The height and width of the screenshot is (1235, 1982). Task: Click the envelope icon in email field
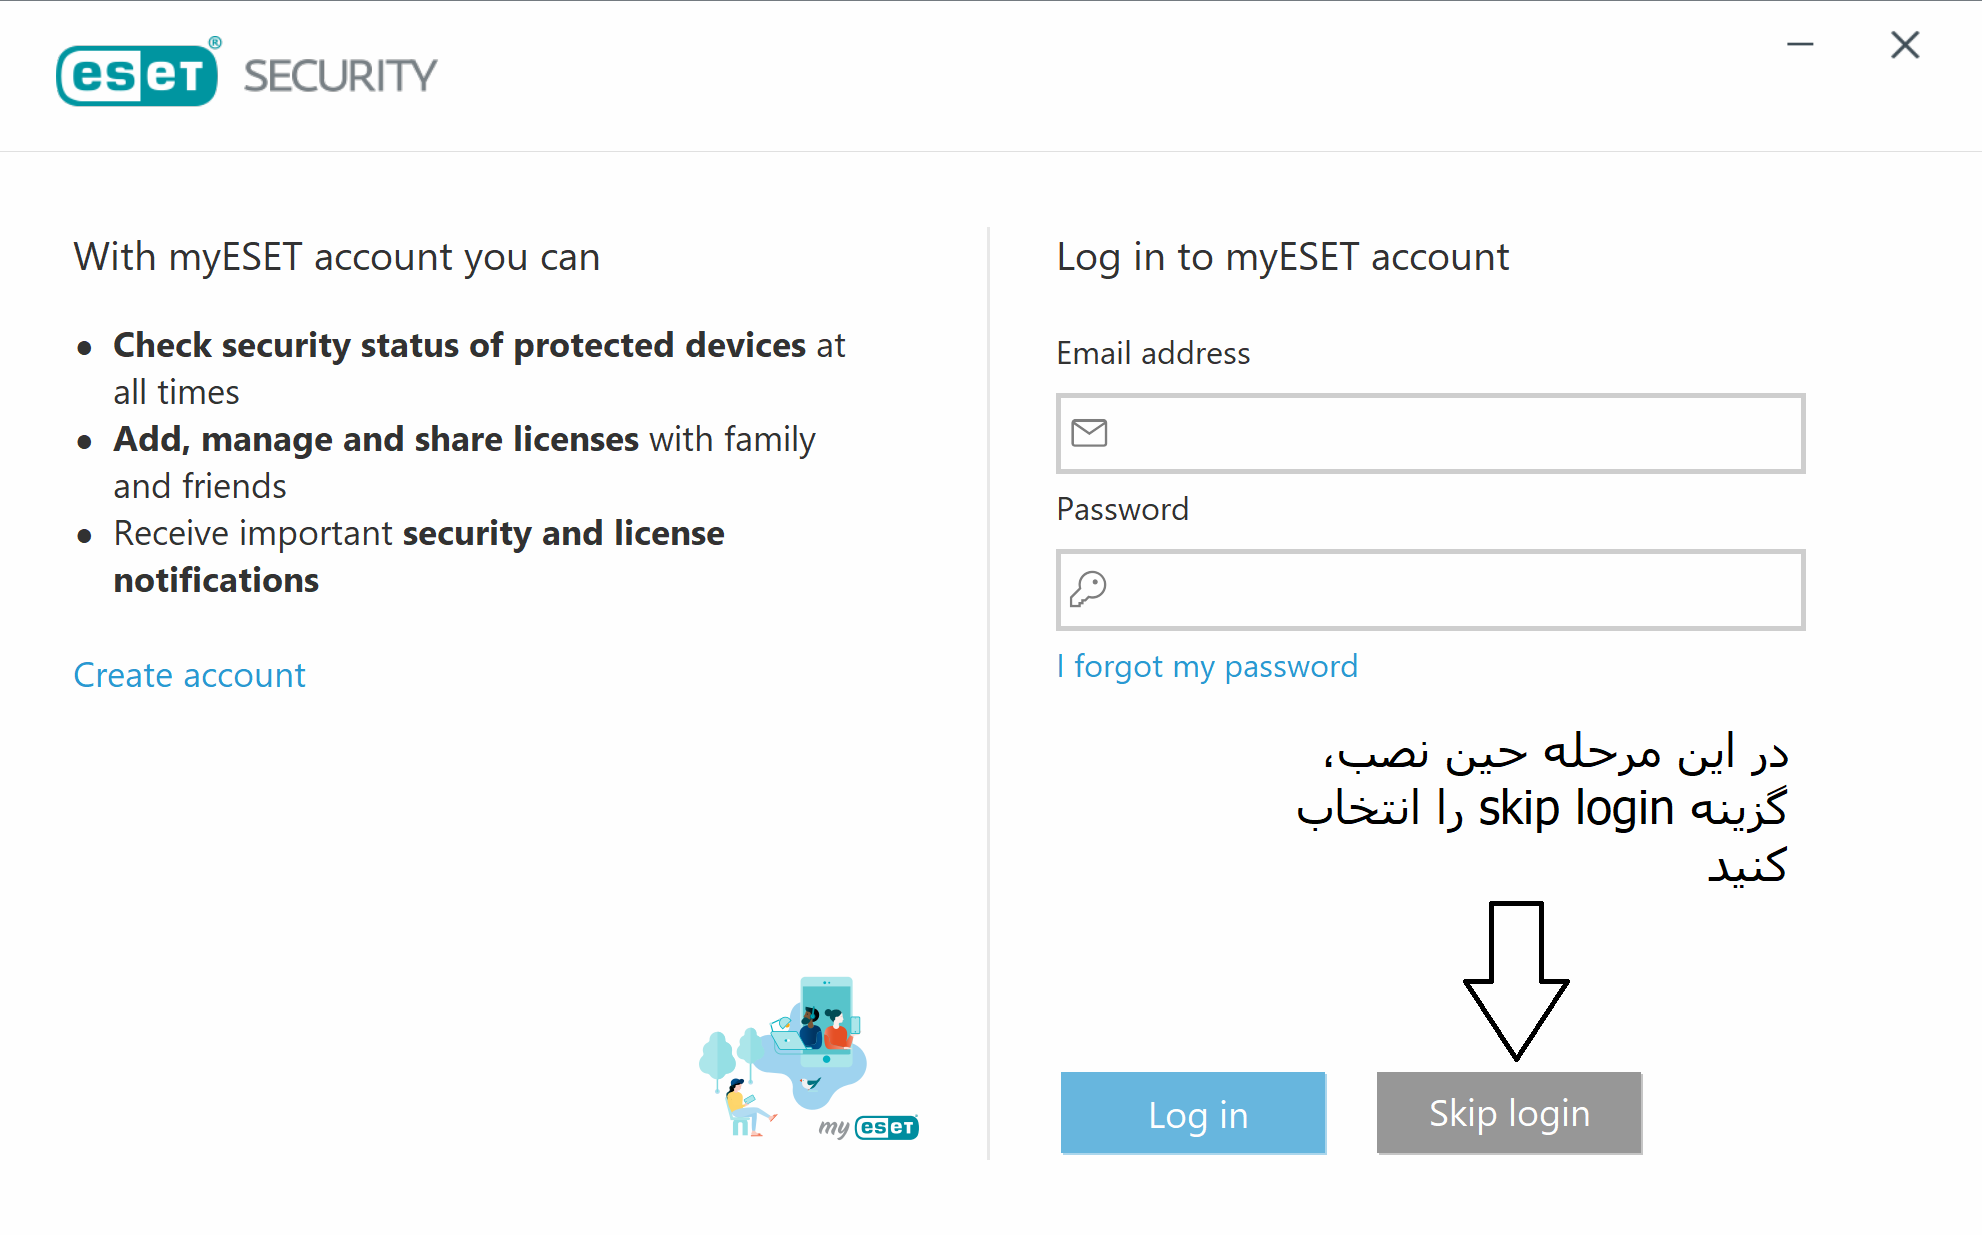[x=1089, y=433]
